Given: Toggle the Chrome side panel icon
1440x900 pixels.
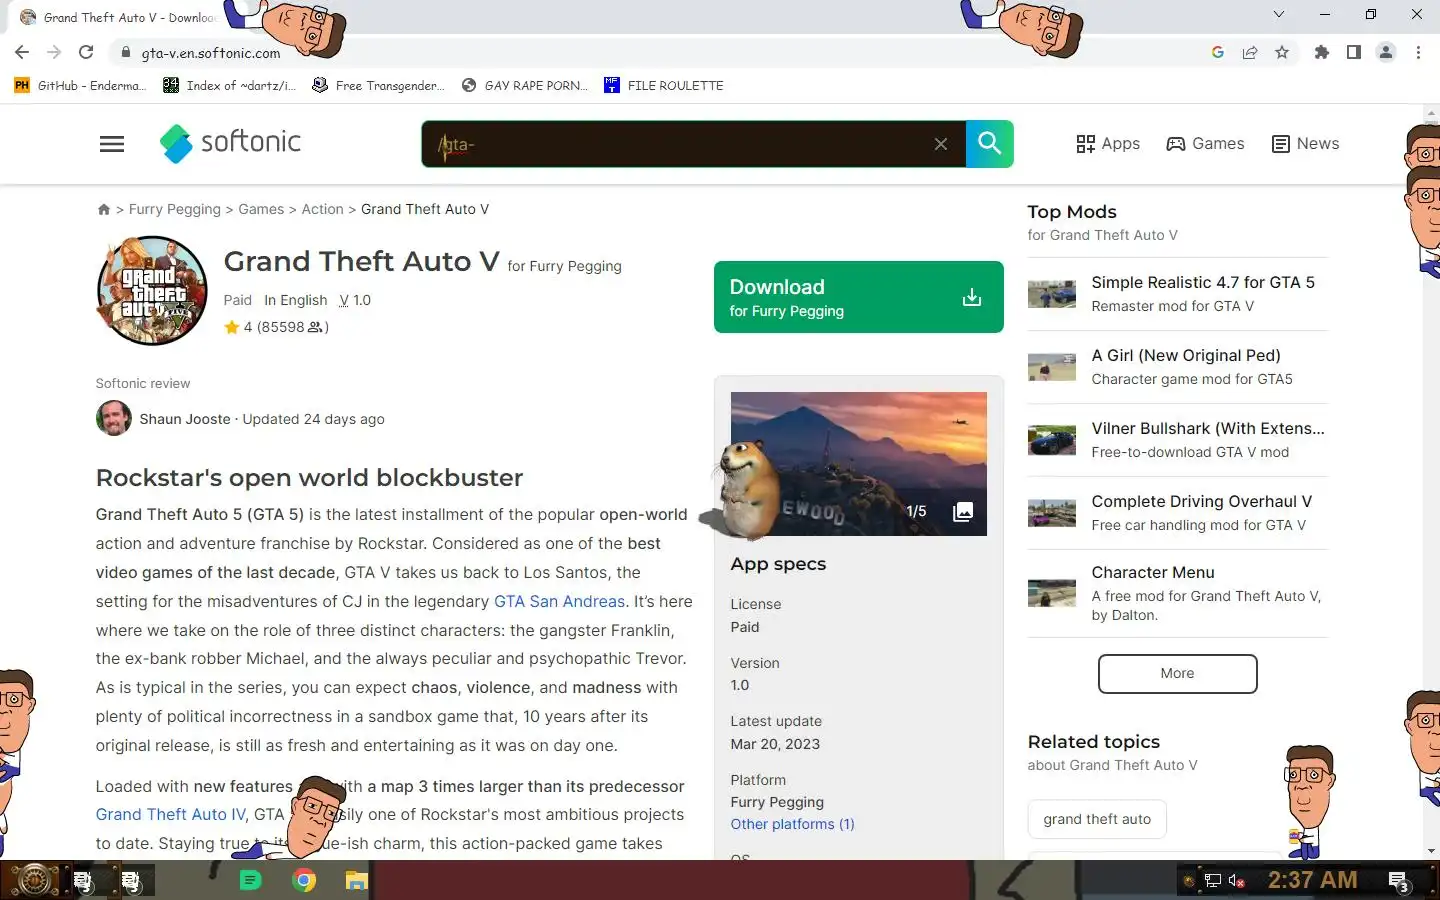Looking at the screenshot, I should [x=1354, y=52].
